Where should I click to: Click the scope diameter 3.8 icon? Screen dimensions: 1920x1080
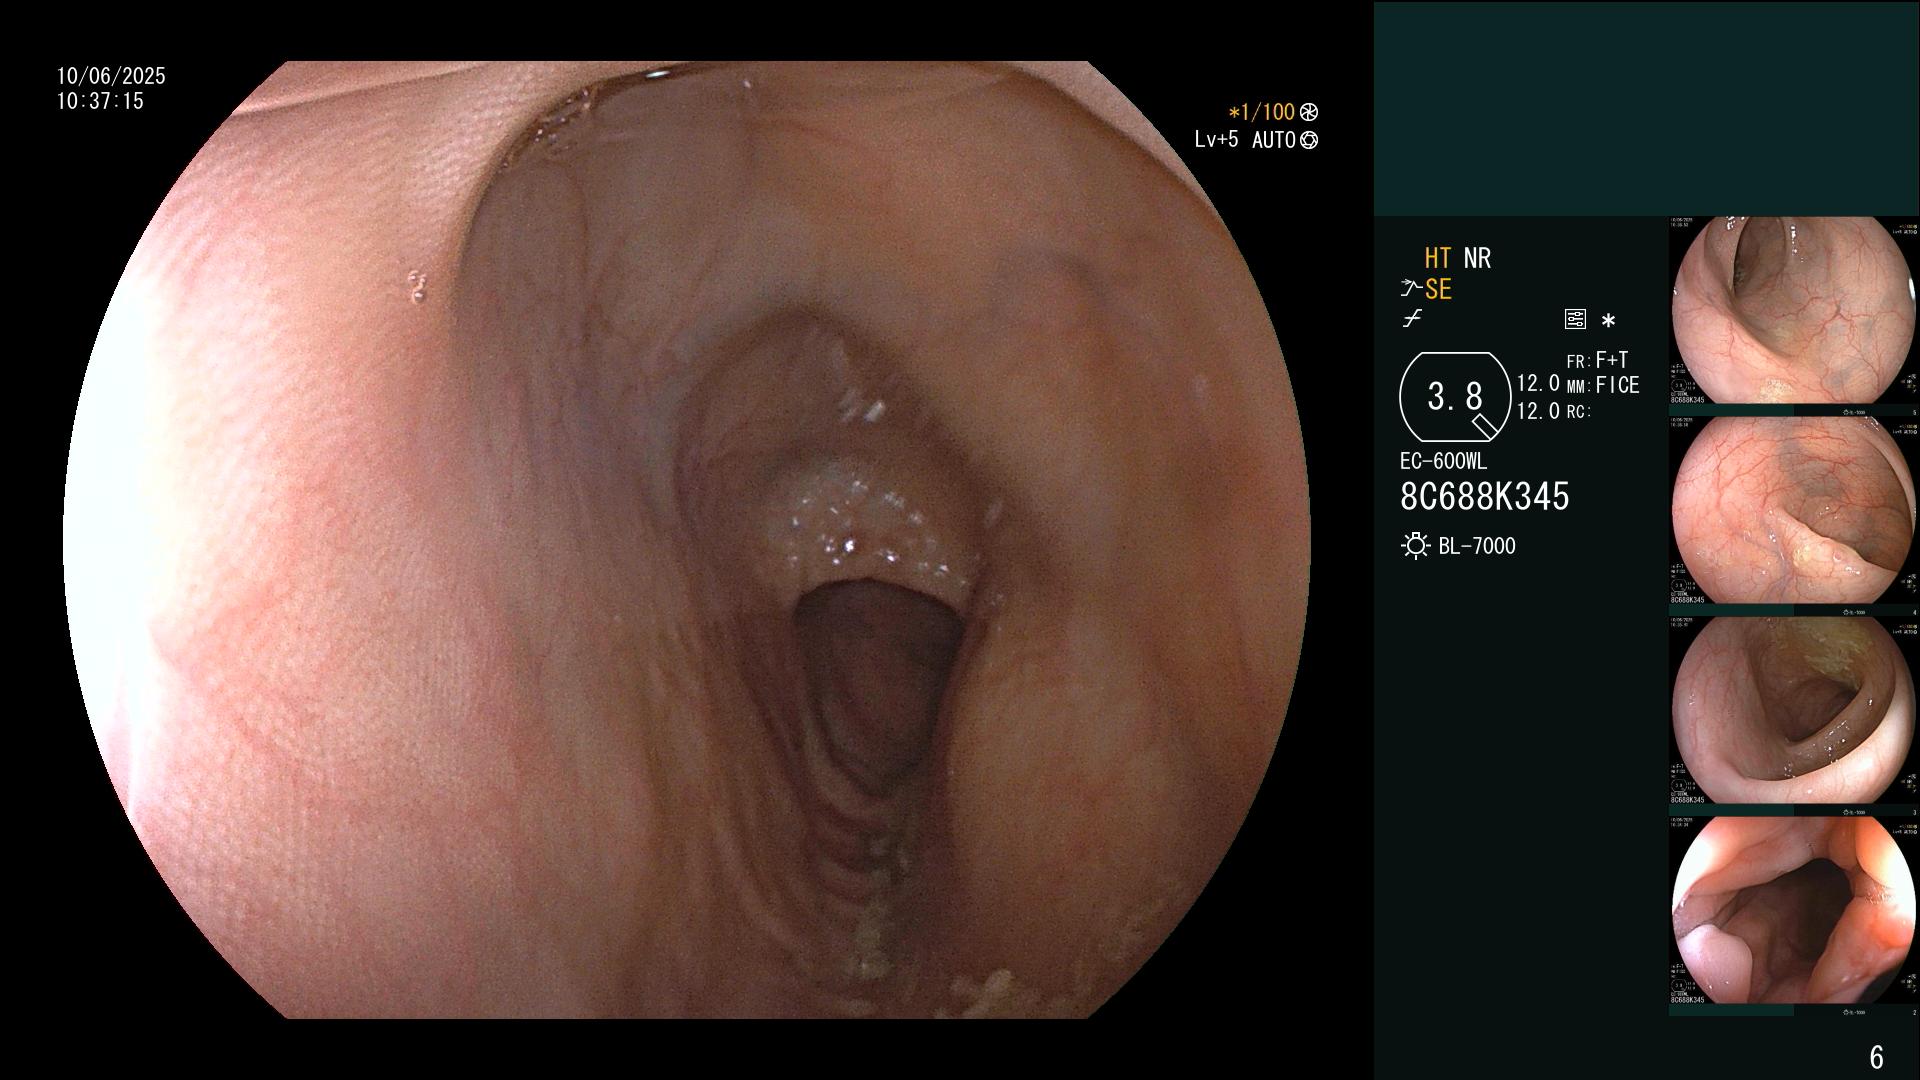[1455, 397]
